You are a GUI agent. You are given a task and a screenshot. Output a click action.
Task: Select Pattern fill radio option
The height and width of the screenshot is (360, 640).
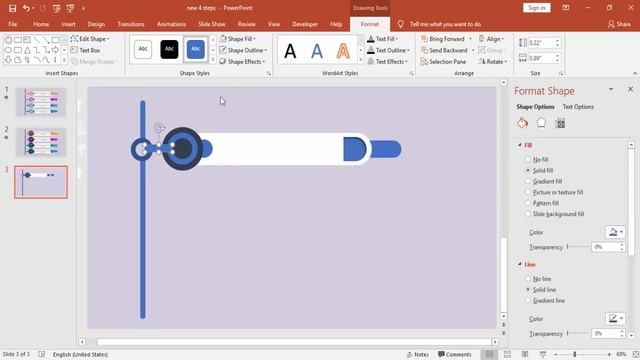[x=528, y=203]
